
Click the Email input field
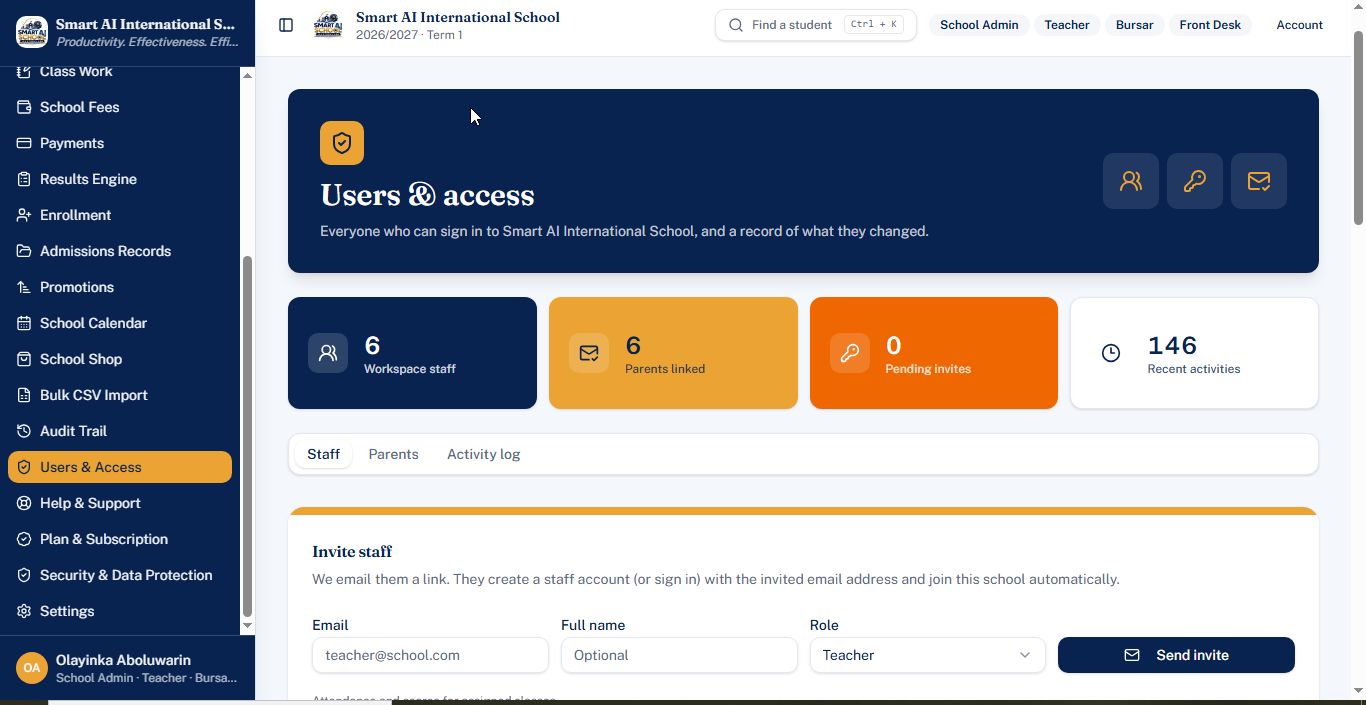(430, 655)
